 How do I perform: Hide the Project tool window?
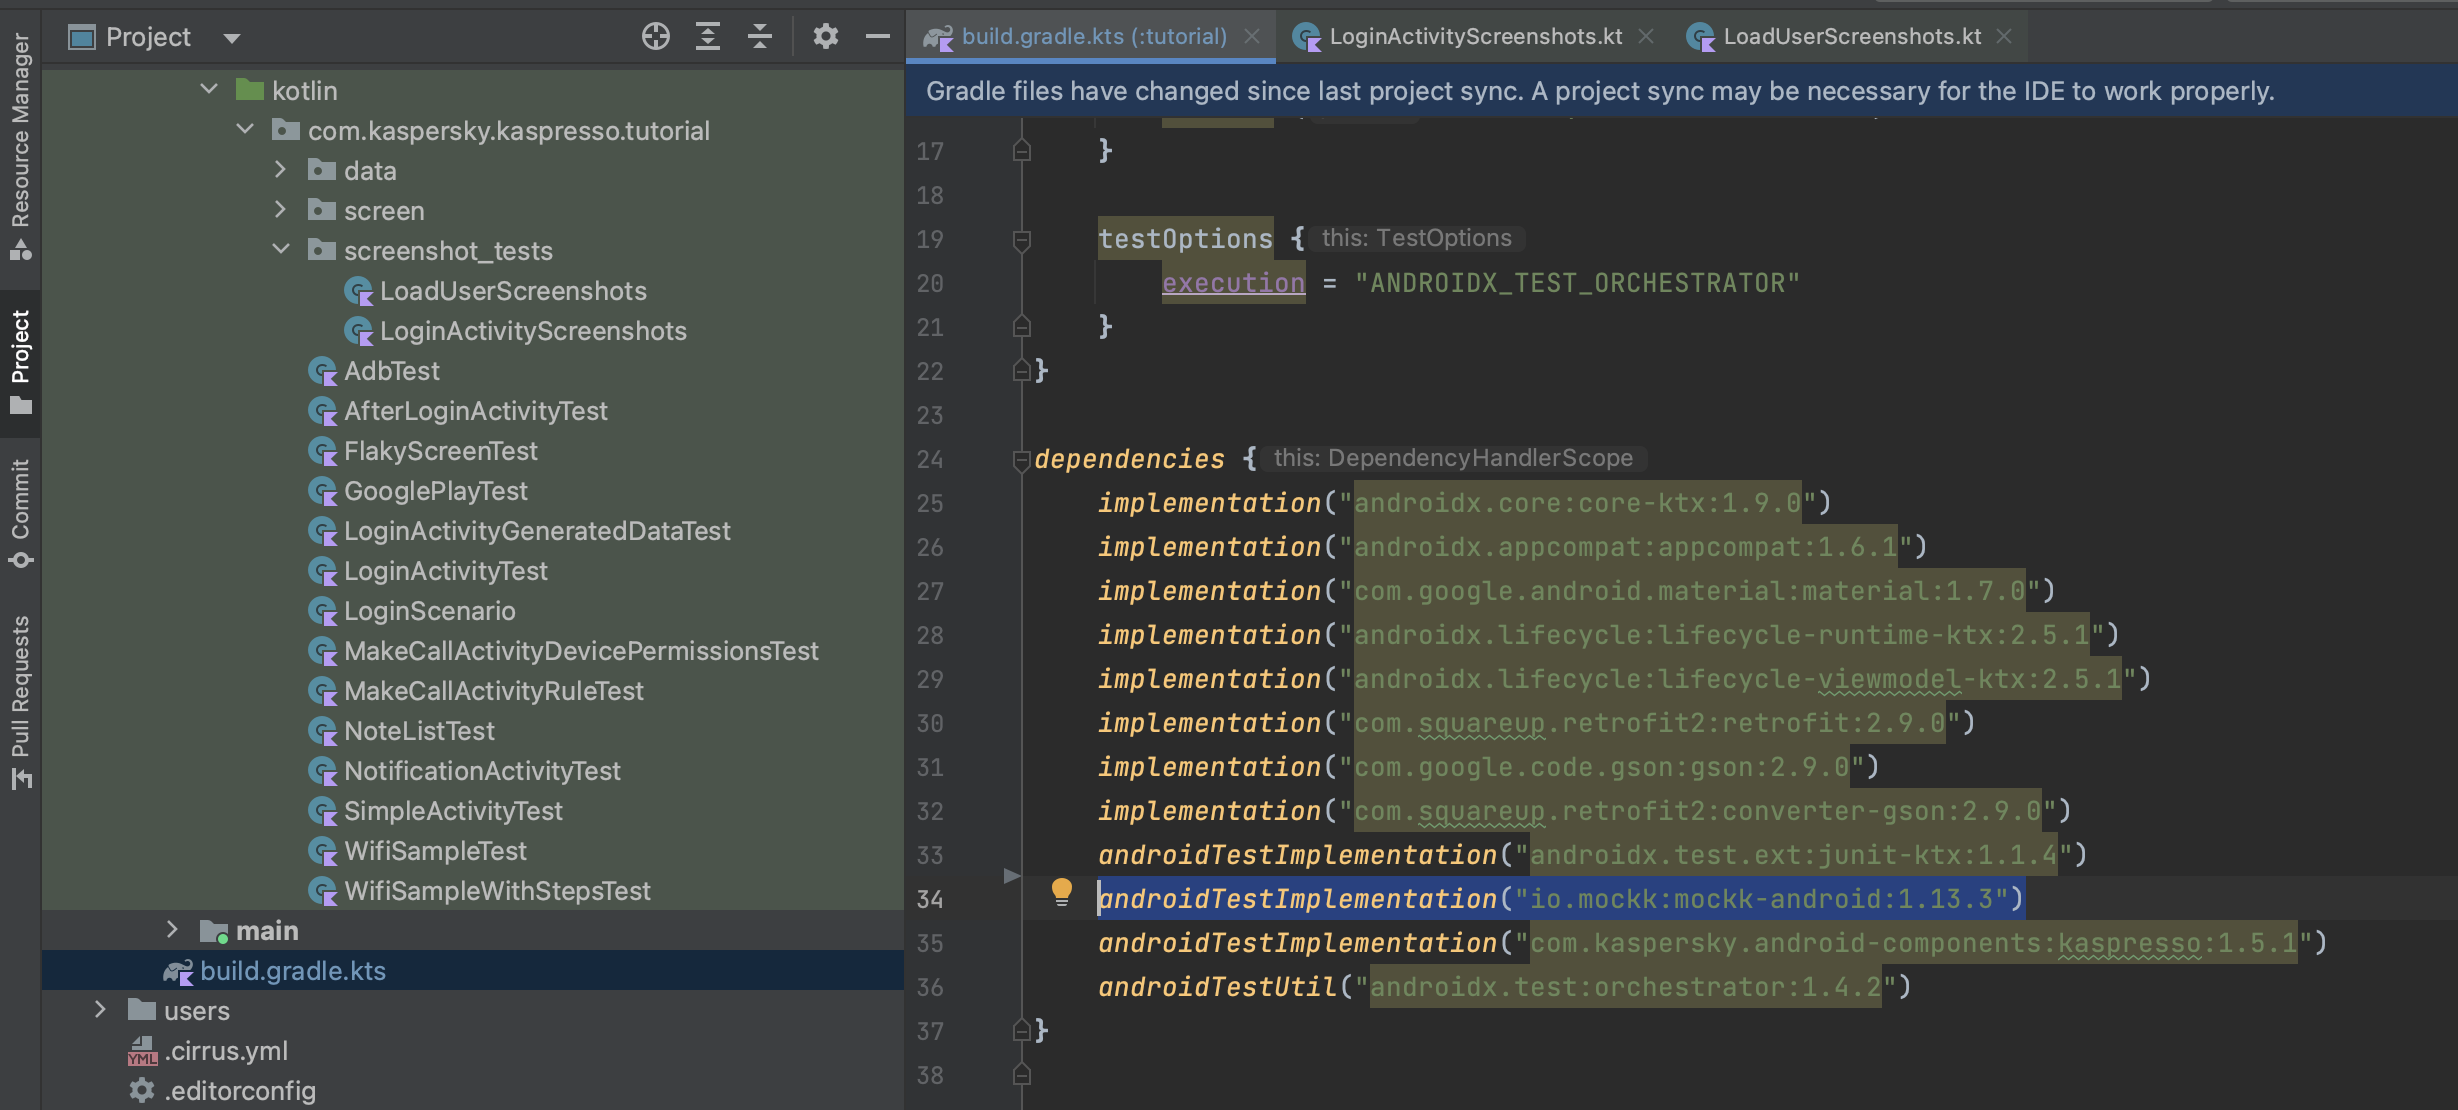coord(877,37)
